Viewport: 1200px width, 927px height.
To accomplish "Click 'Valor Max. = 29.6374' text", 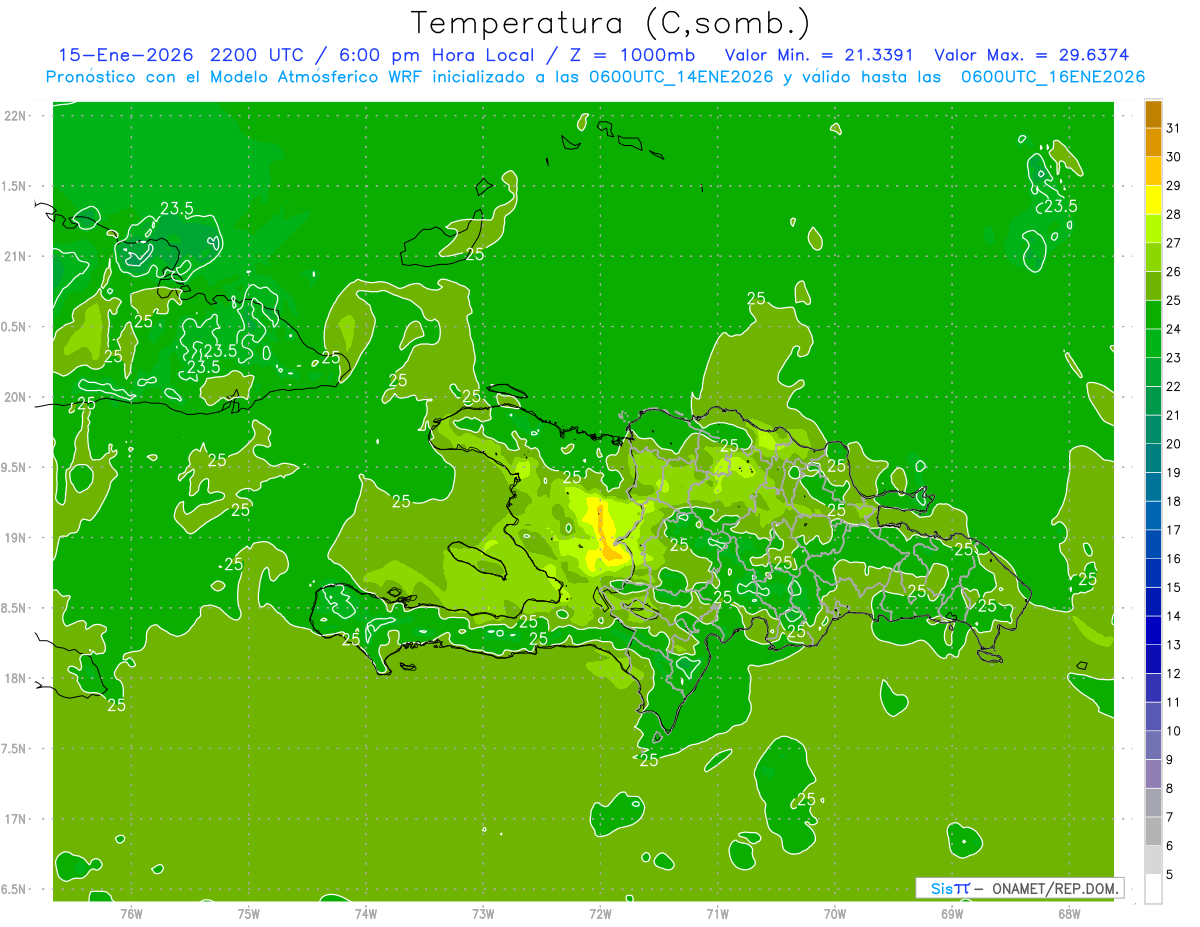I will click(1030, 55).
